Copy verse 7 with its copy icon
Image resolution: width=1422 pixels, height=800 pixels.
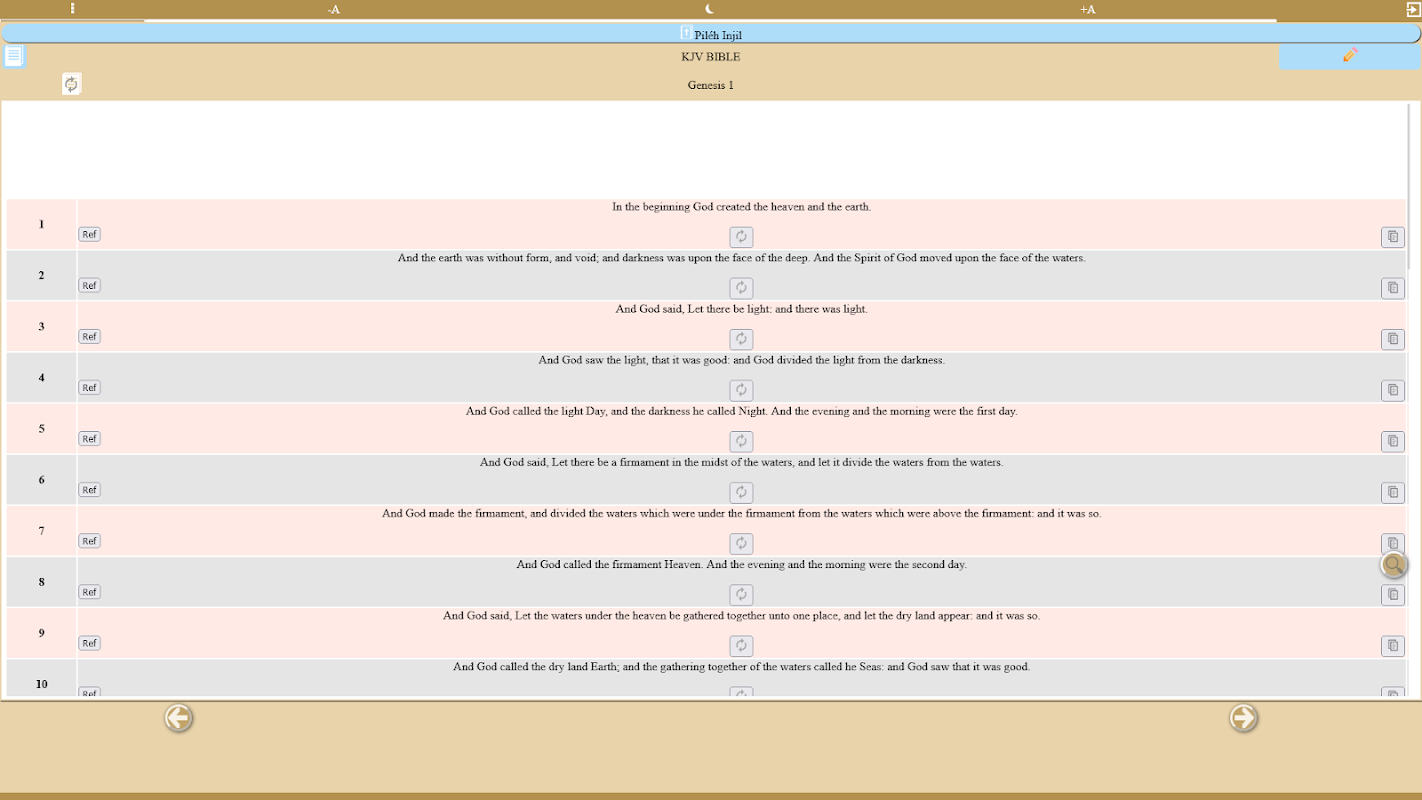click(1393, 543)
